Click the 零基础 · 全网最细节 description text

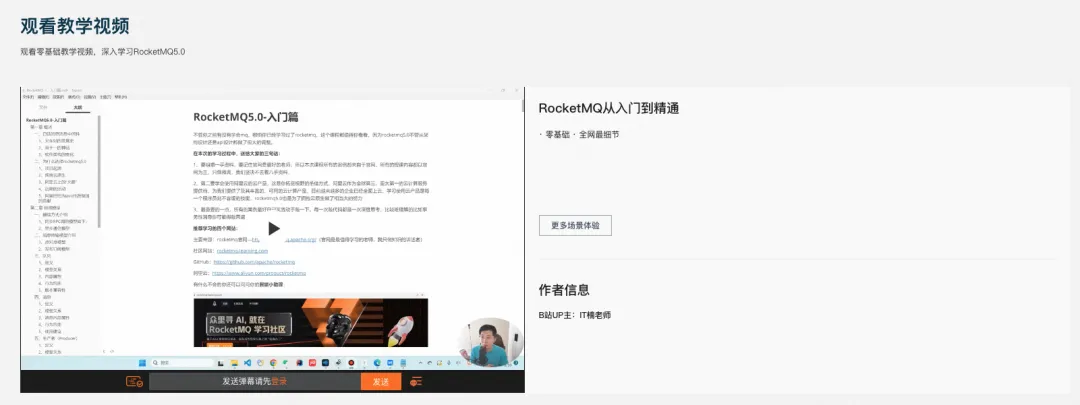(579, 134)
